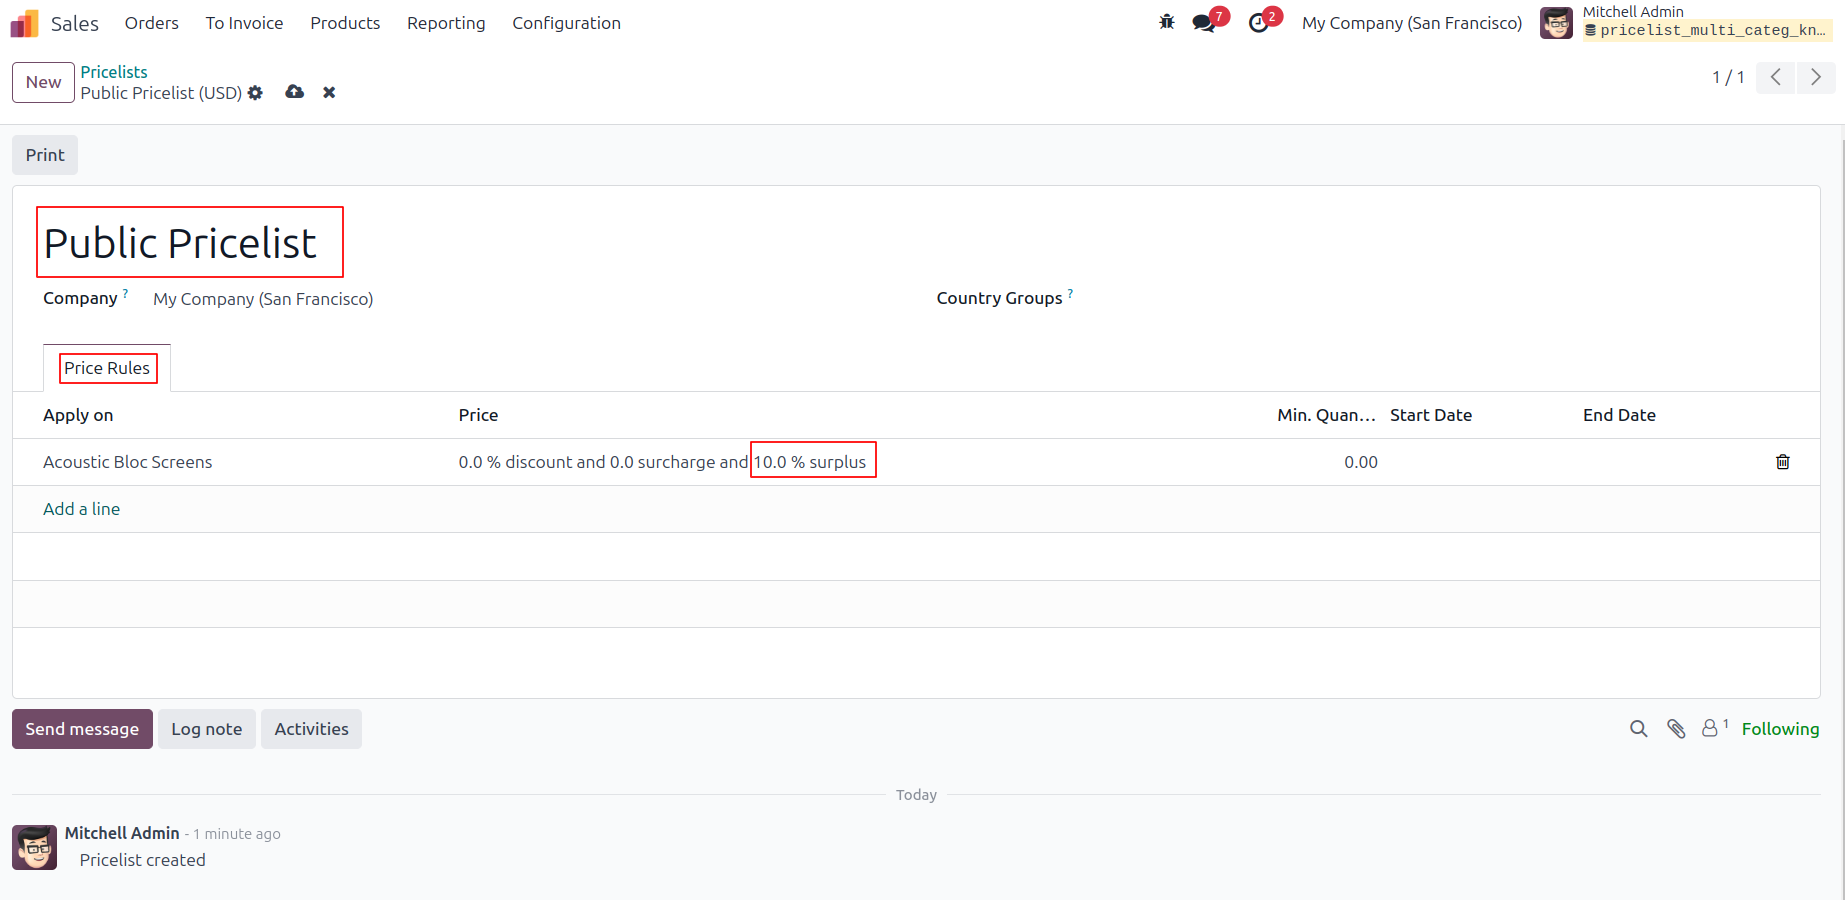The image size is (1845, 900).
Task: Expand the Configuration menu
Action: tap(566, 23)
